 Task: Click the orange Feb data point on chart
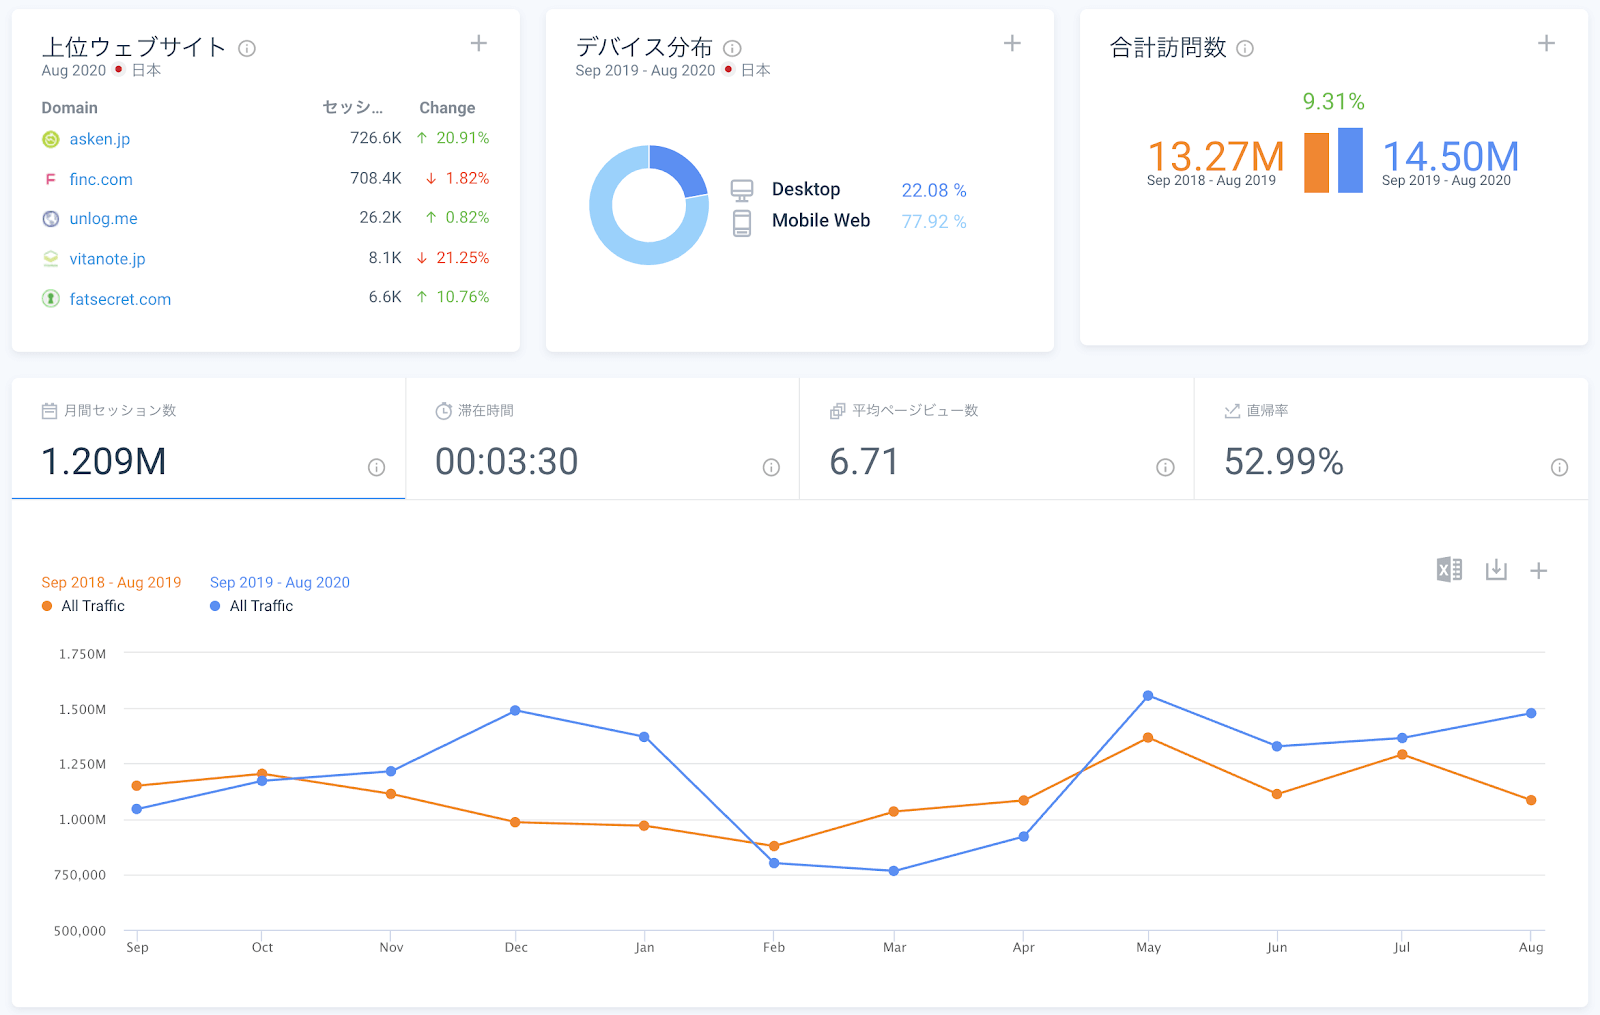coord(774,846)
